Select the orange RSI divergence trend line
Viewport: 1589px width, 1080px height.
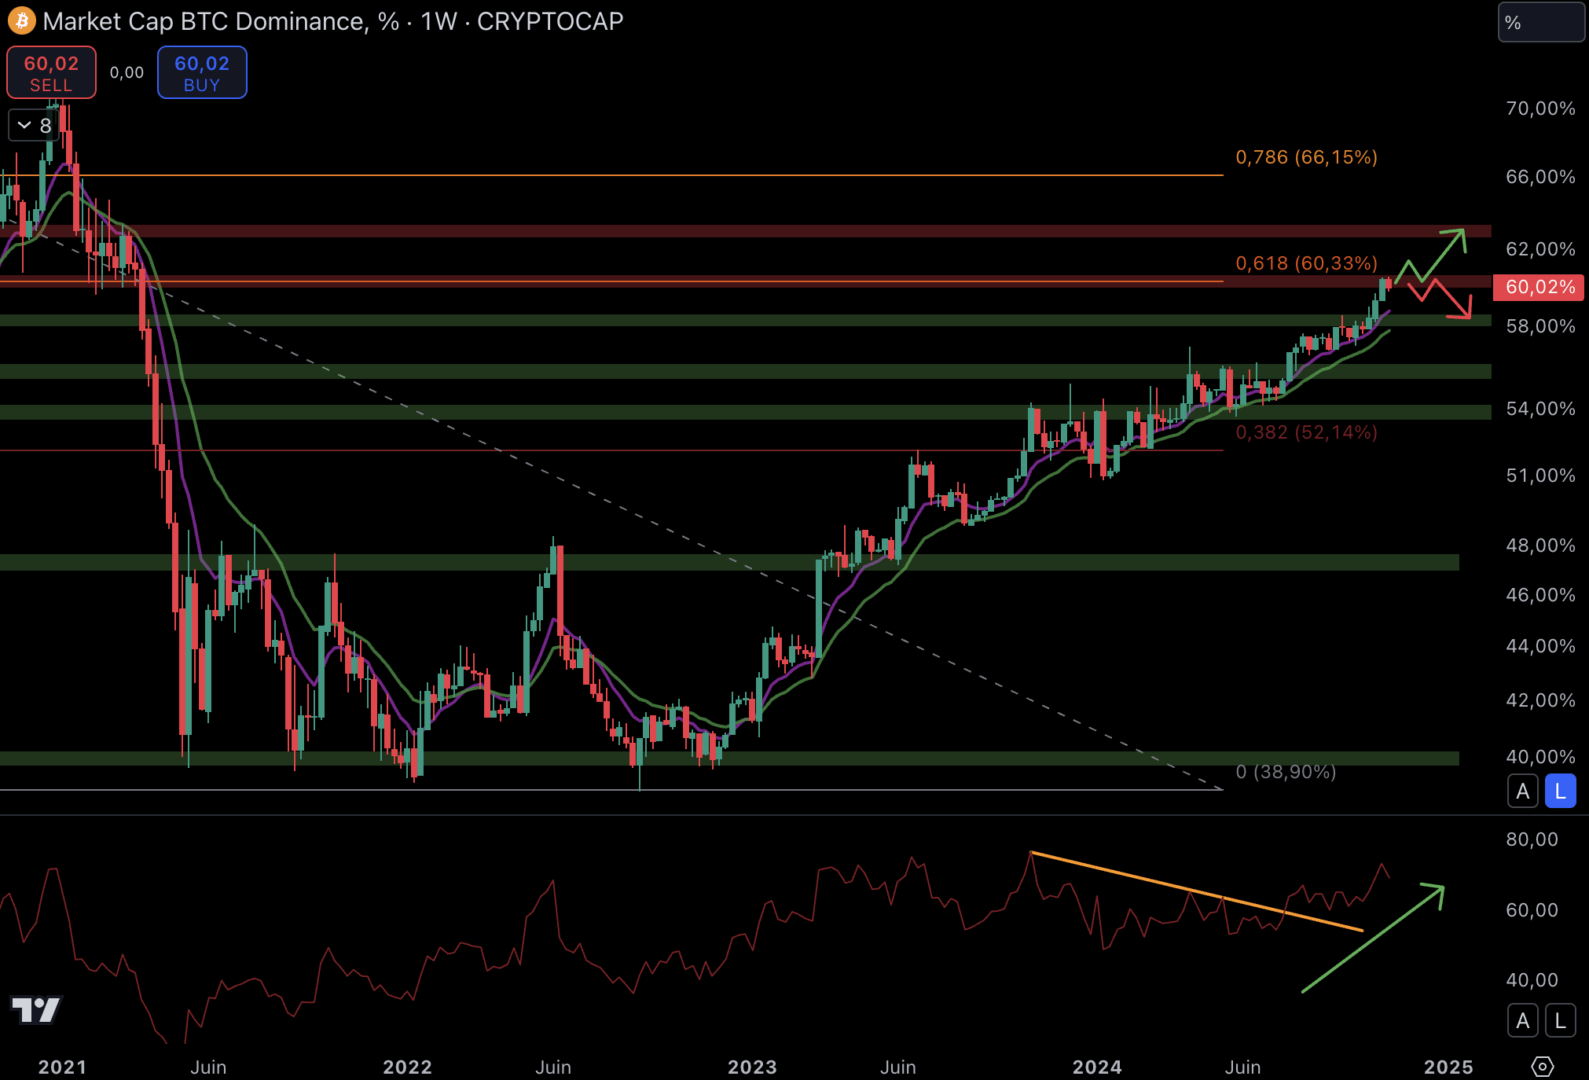click(x=1195, y=891)
